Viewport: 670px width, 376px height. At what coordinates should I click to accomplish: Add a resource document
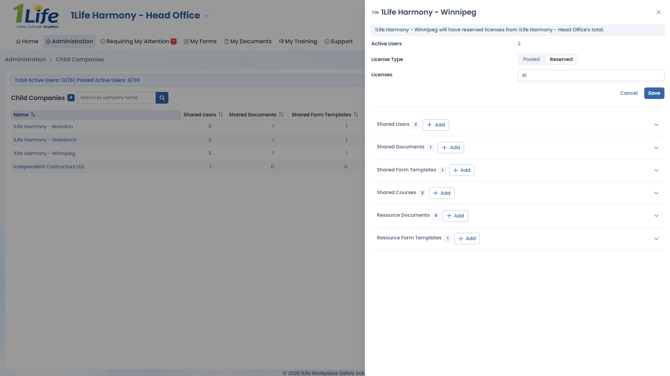455,216
